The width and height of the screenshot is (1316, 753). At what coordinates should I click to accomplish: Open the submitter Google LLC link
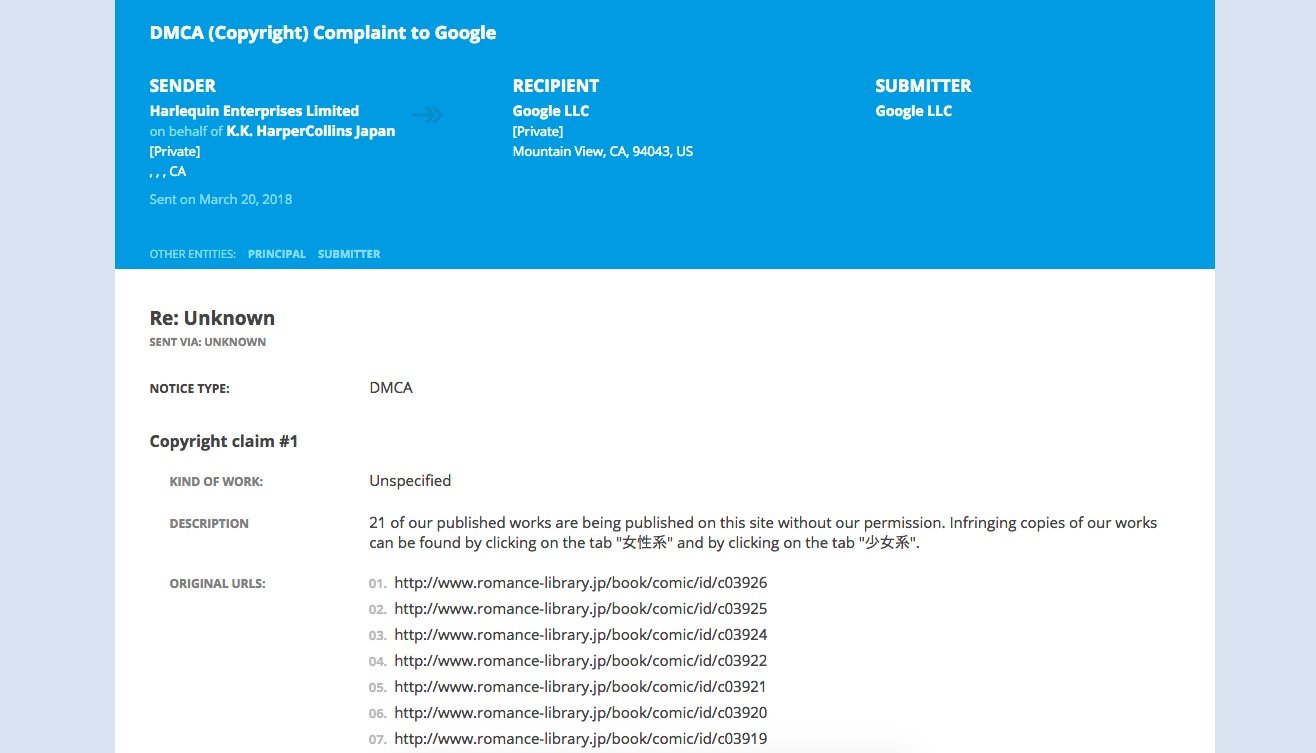(914, 111)
